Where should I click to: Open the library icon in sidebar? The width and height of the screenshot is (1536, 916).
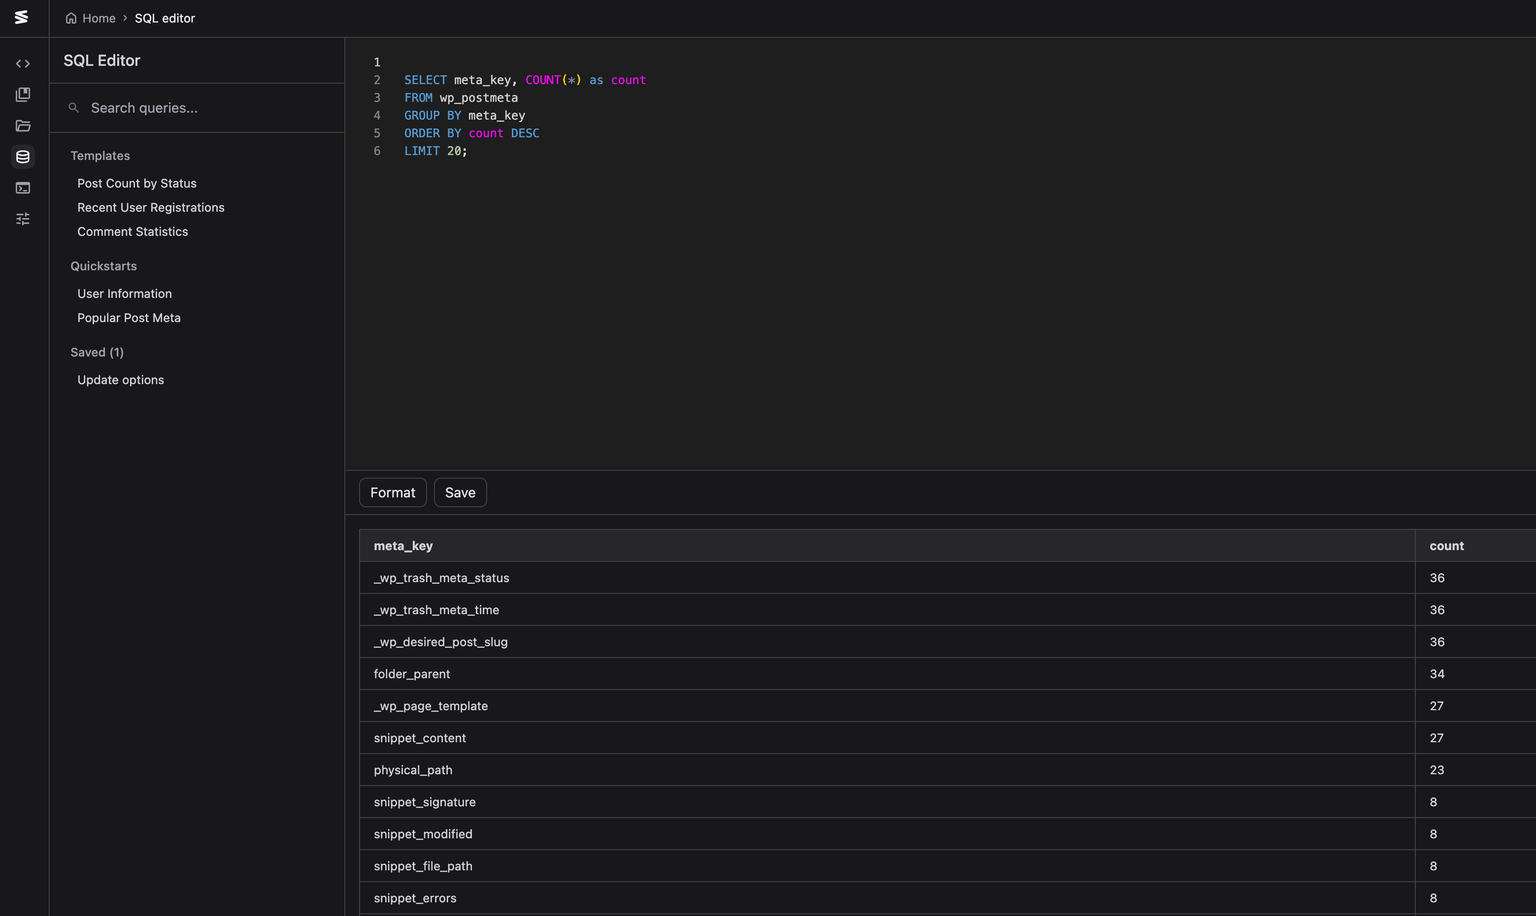(x=23, y=95)
